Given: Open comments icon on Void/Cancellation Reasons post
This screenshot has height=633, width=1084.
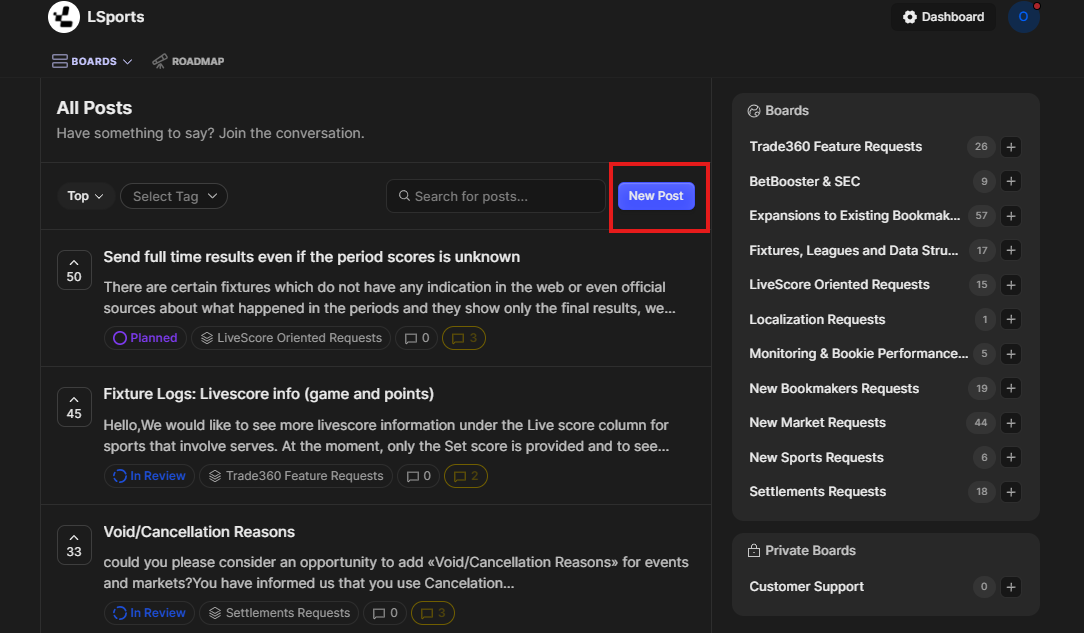Looking at the screenshot, I should [x=381, y=613].
